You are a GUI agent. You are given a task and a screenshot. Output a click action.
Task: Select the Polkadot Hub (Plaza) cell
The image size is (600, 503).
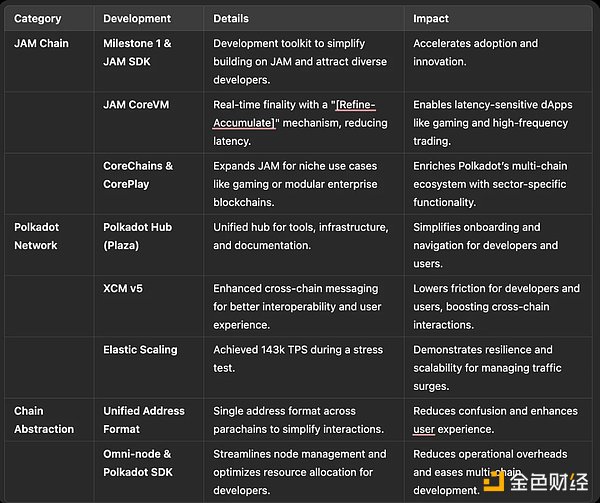[139, 236]
